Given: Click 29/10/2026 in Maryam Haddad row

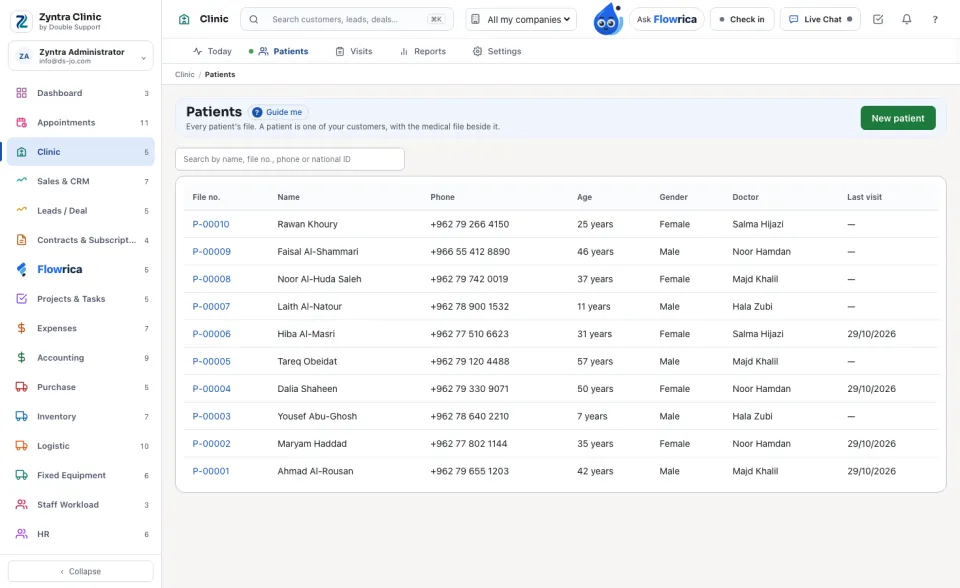Looking at the screenshot, I should [871, 444].
